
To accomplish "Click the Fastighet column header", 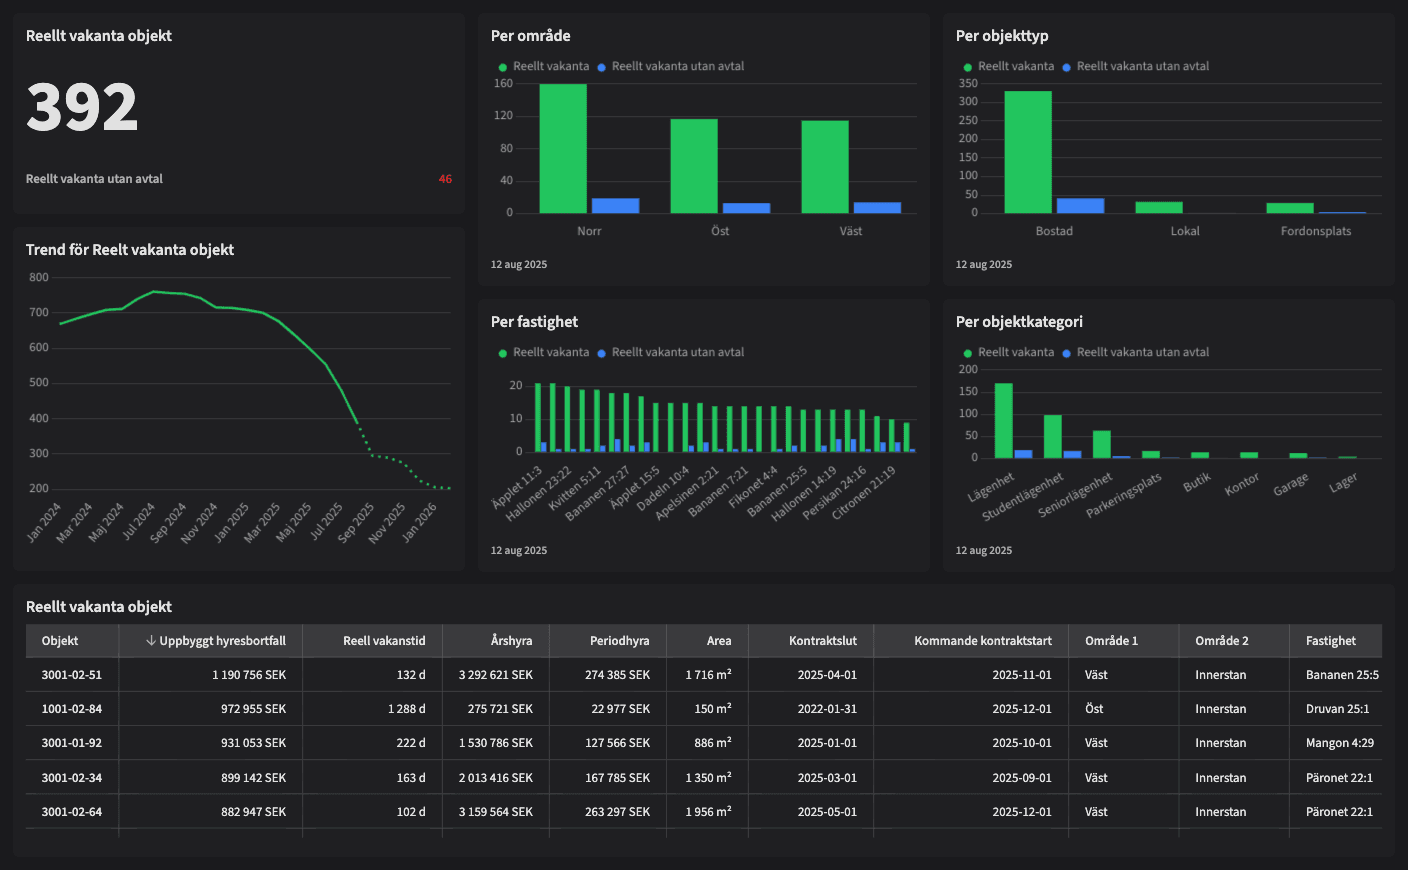I will tap(1330, 641).
